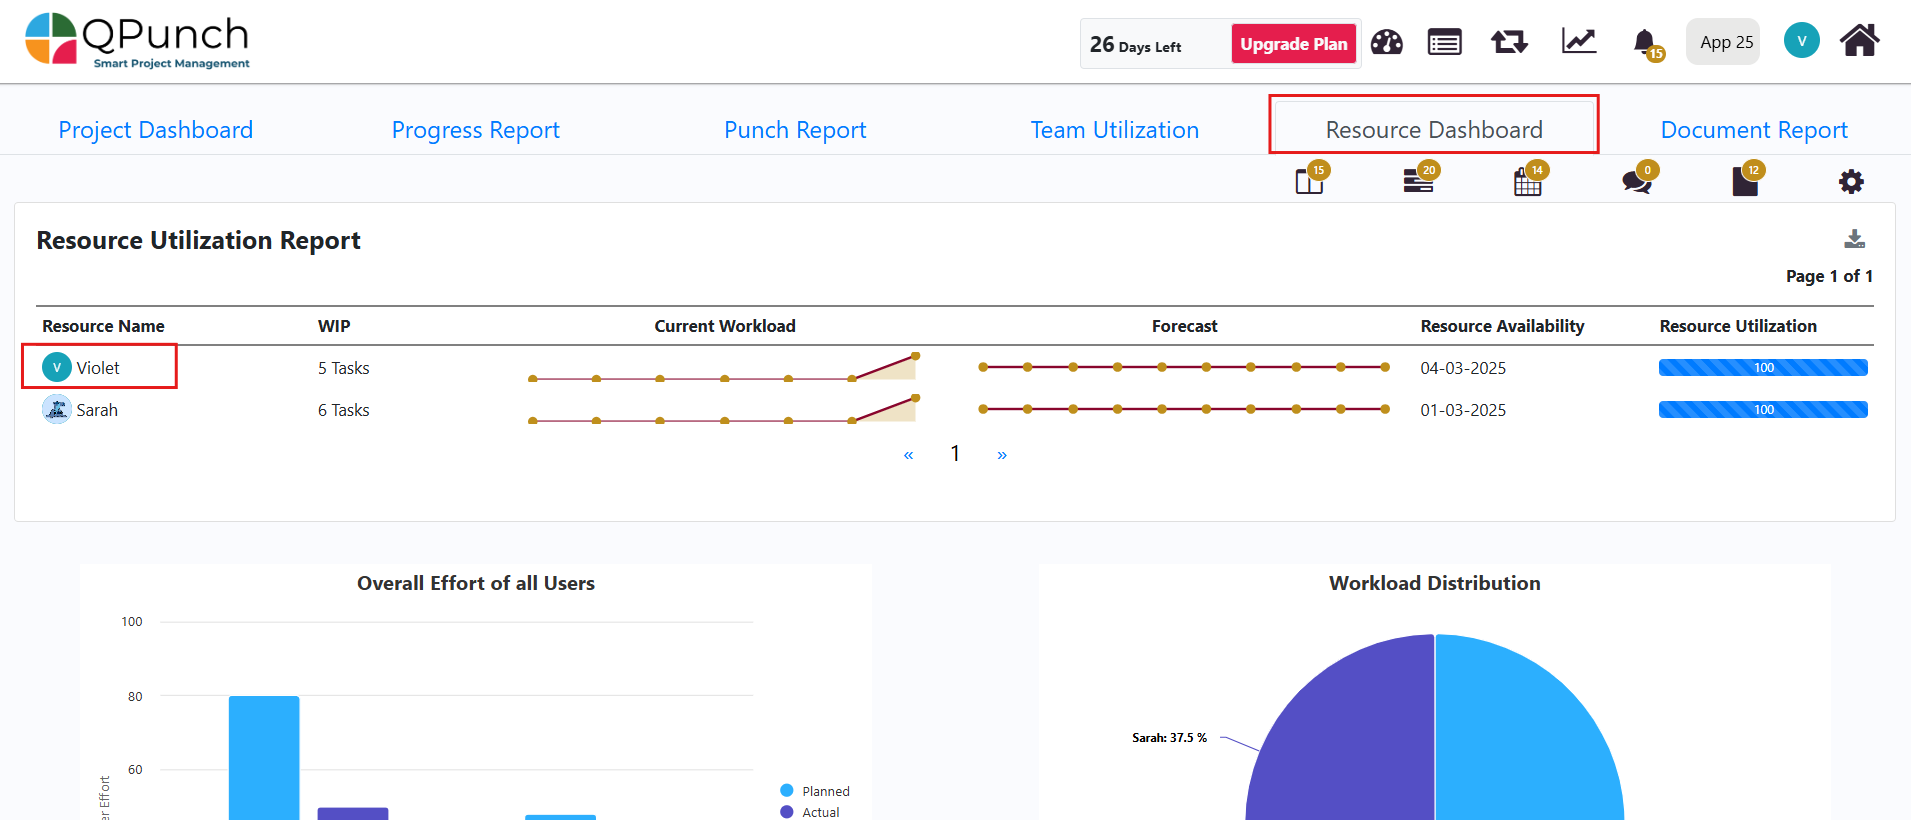Open the dashboard gauge icon in header
Image resolution: width=1911 pixels, height=820 pixels.
click(1387, 42)
